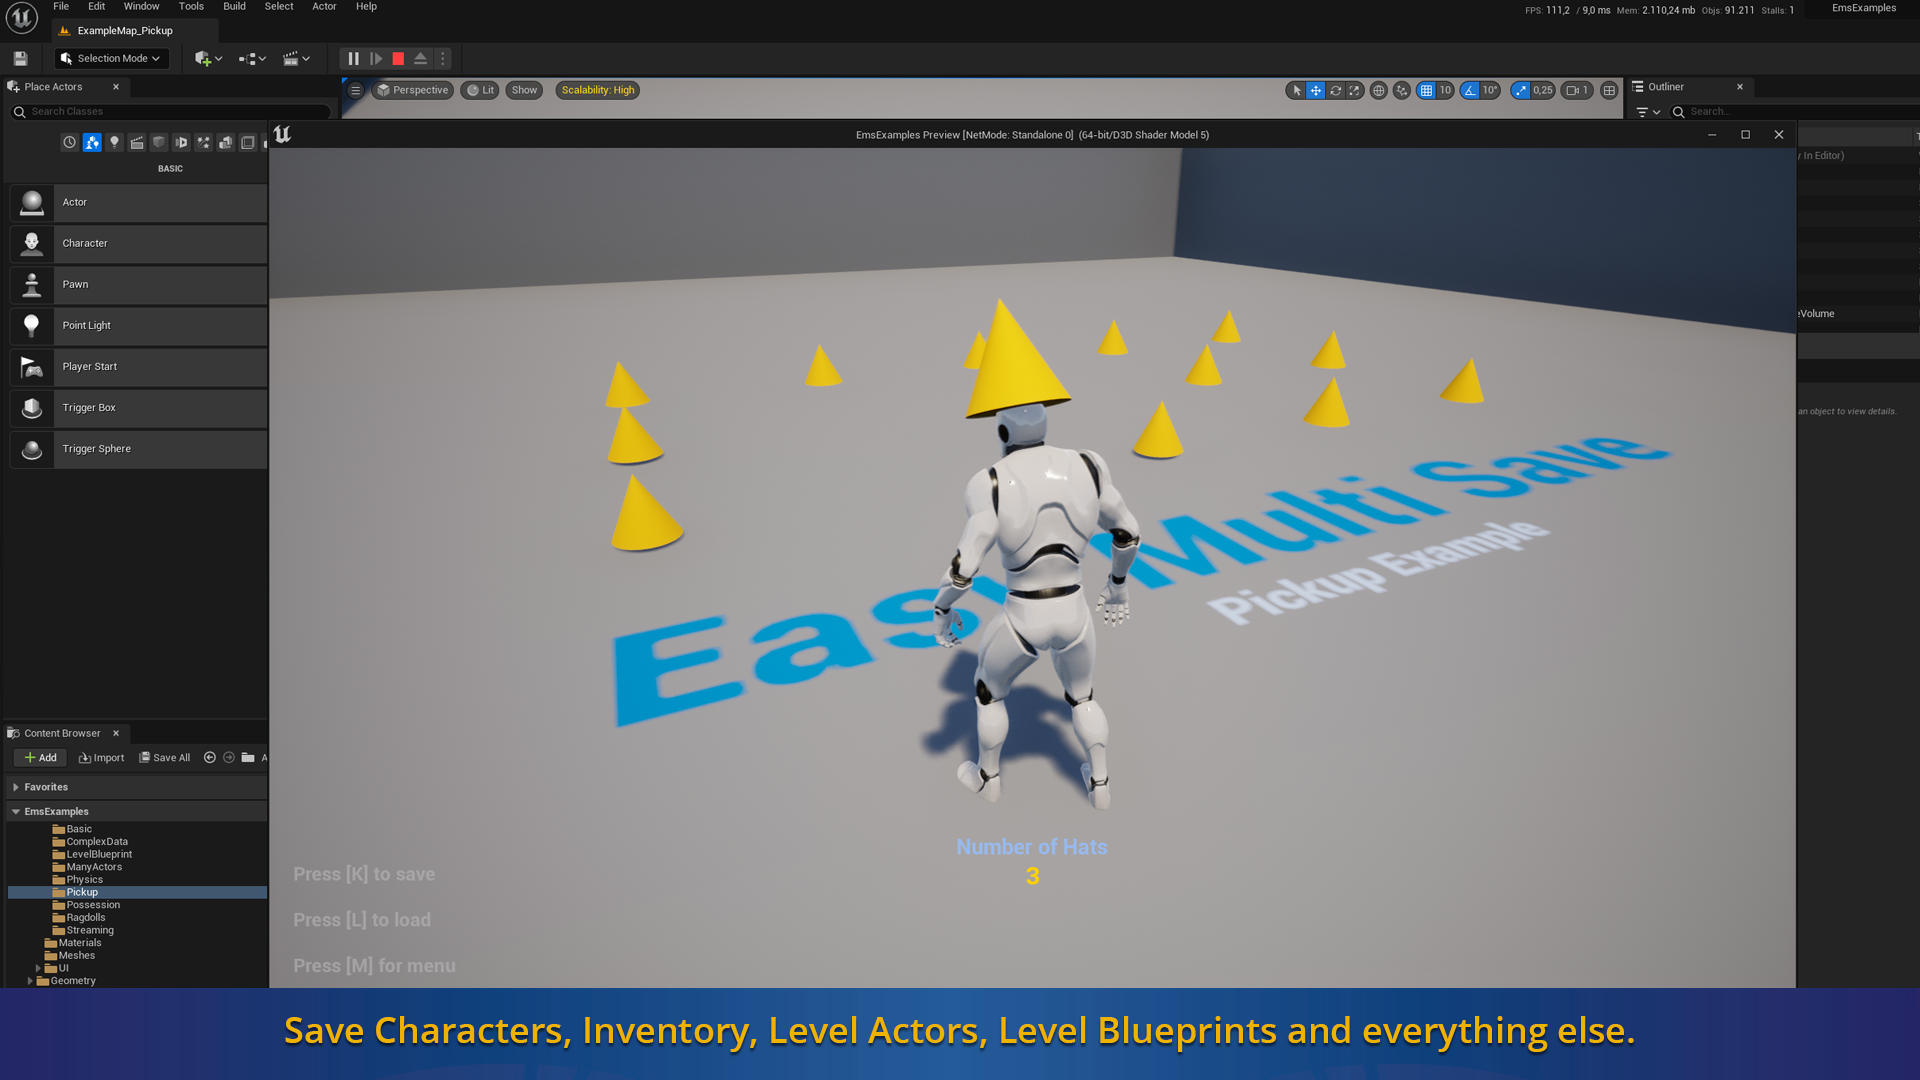Open the Tools menu
This screenshot has height=1080, width=1920.
190,6
